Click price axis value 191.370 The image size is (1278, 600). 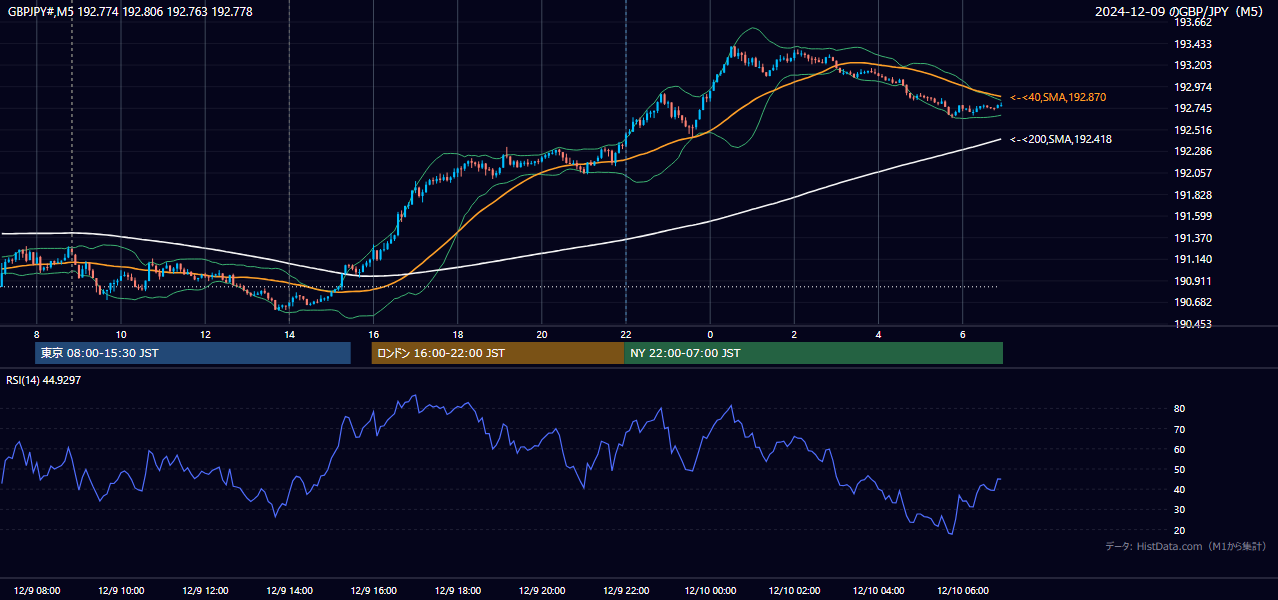[x=1192, y=238]
